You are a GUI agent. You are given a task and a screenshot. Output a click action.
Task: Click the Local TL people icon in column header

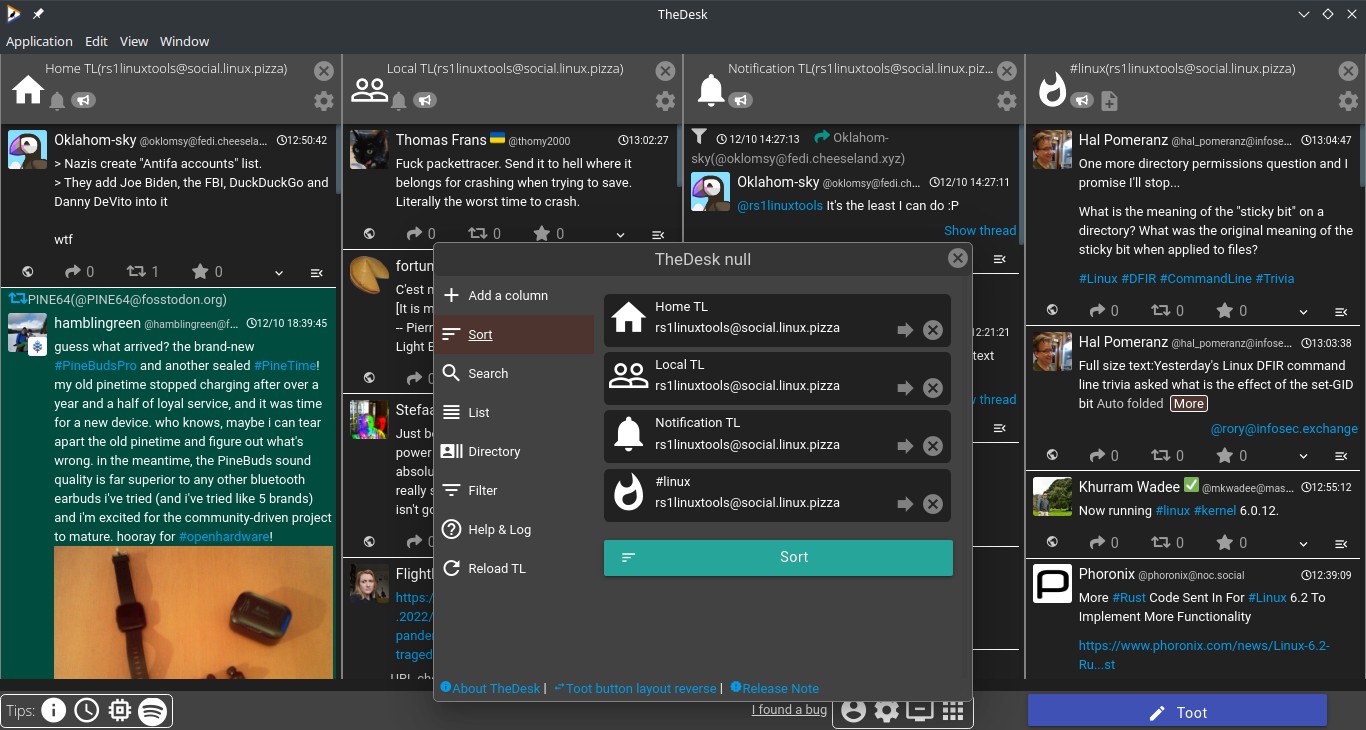coord(370,90)
